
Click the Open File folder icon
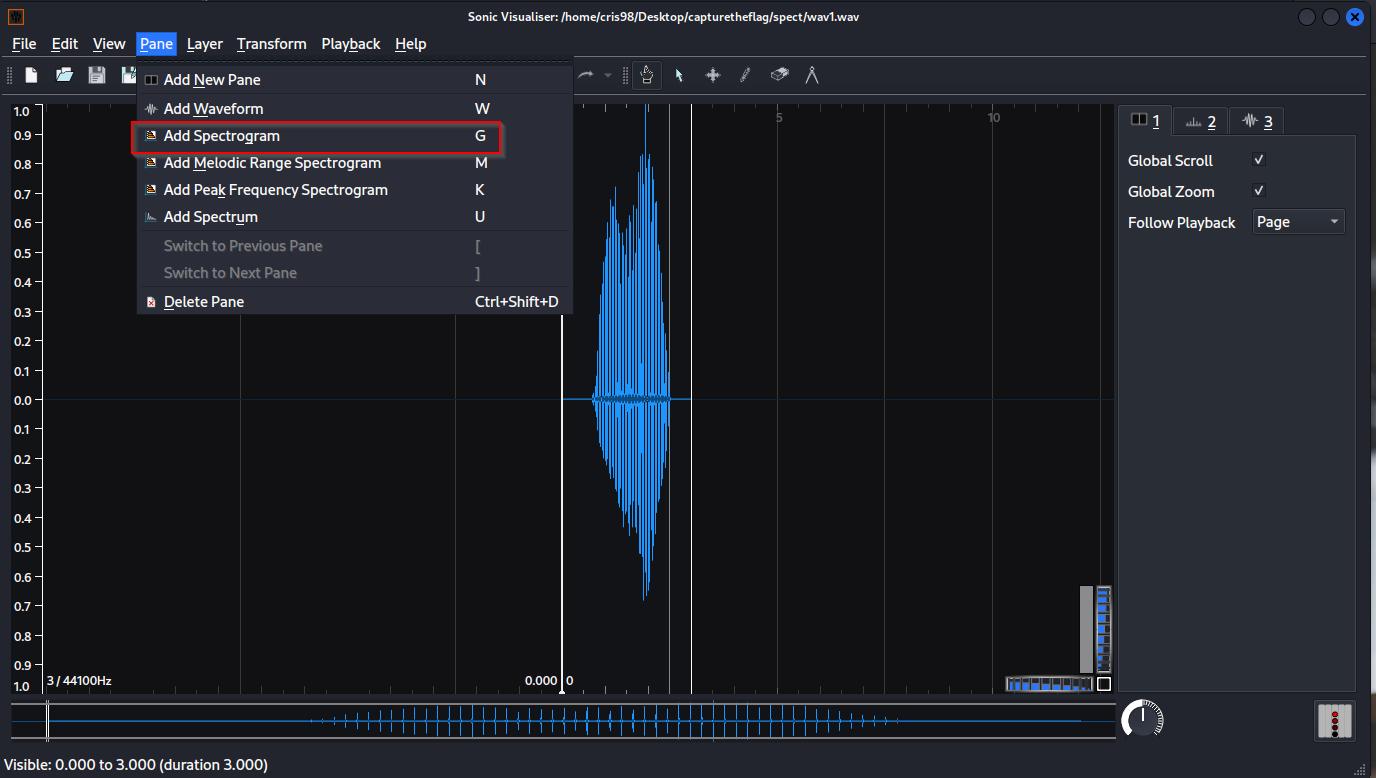(64, 75)
